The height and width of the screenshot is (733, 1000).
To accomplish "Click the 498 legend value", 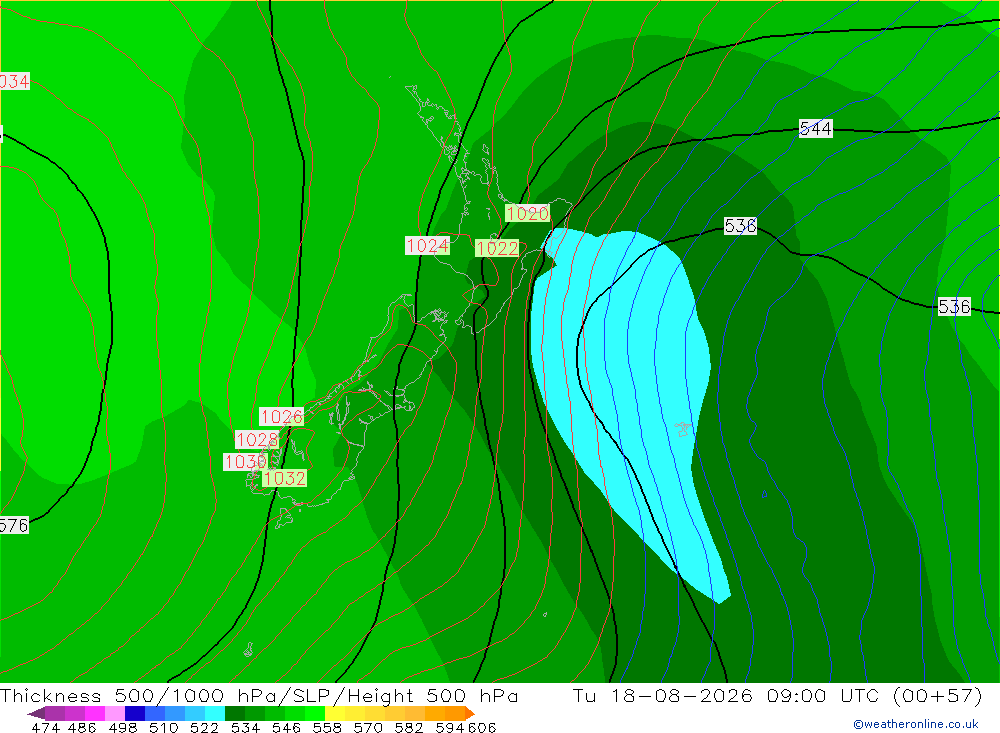I will [123, 727].
